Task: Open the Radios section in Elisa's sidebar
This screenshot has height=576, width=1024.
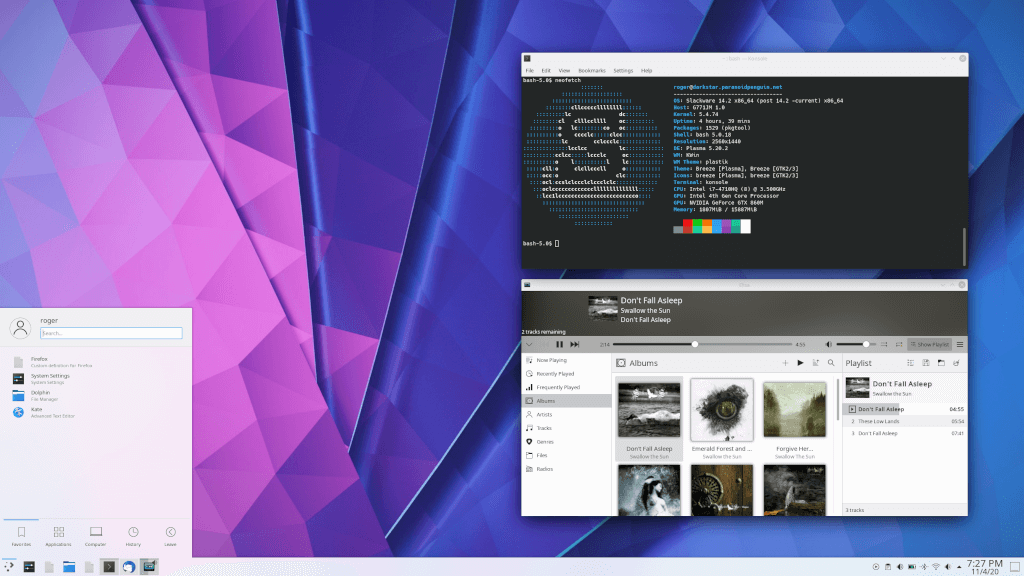Action: point(544,469)
